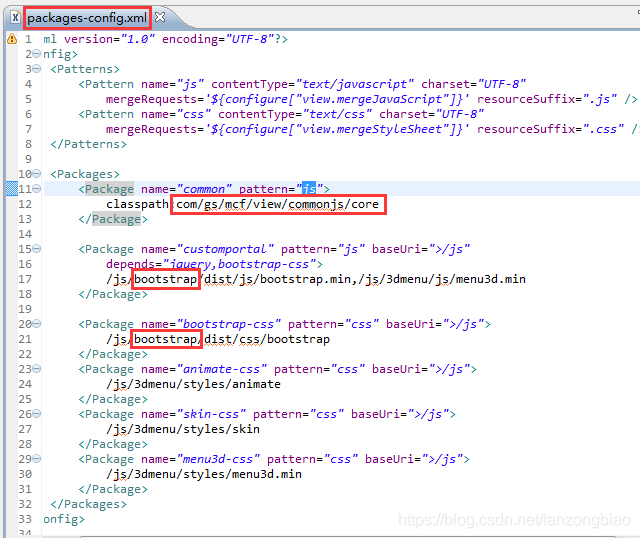Click the view.mergeStyleSheet expression

coord(337,129)
